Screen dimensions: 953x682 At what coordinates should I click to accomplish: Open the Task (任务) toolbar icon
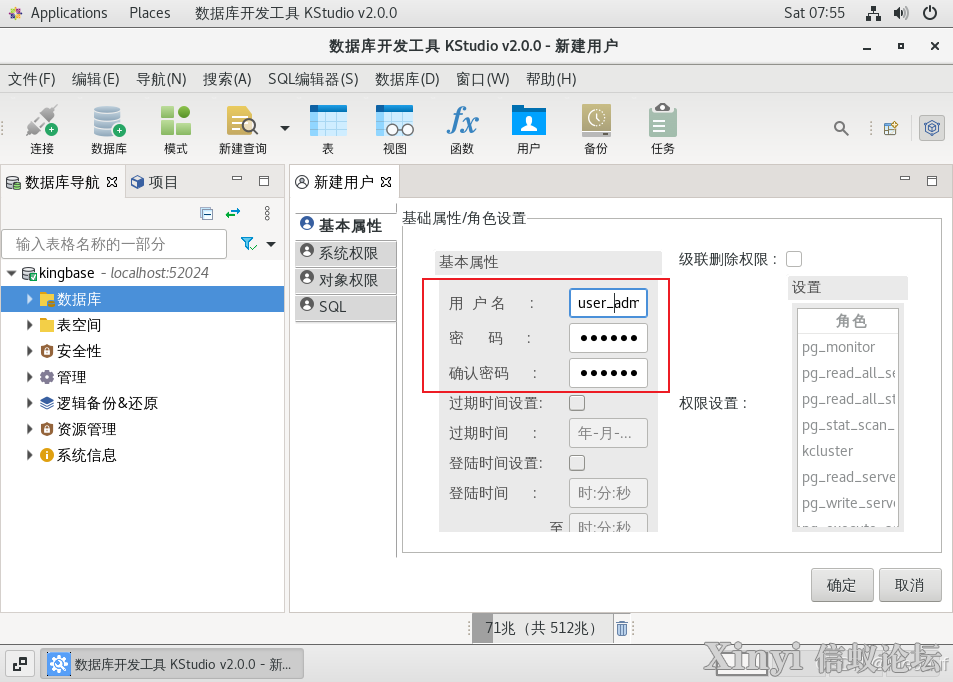pos(662,129)
